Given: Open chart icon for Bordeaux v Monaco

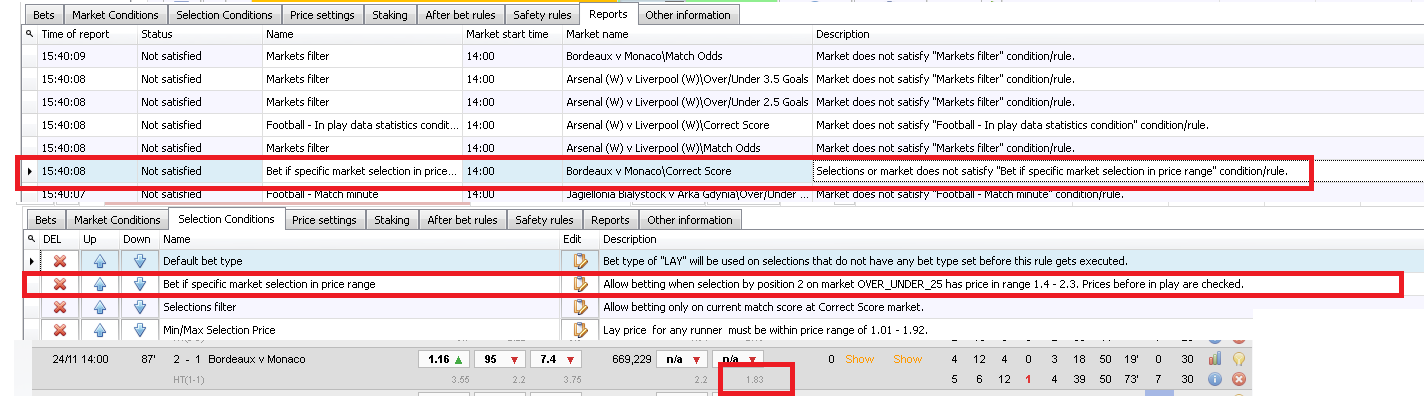Looking at the screenshot, I should point(1215,358).
